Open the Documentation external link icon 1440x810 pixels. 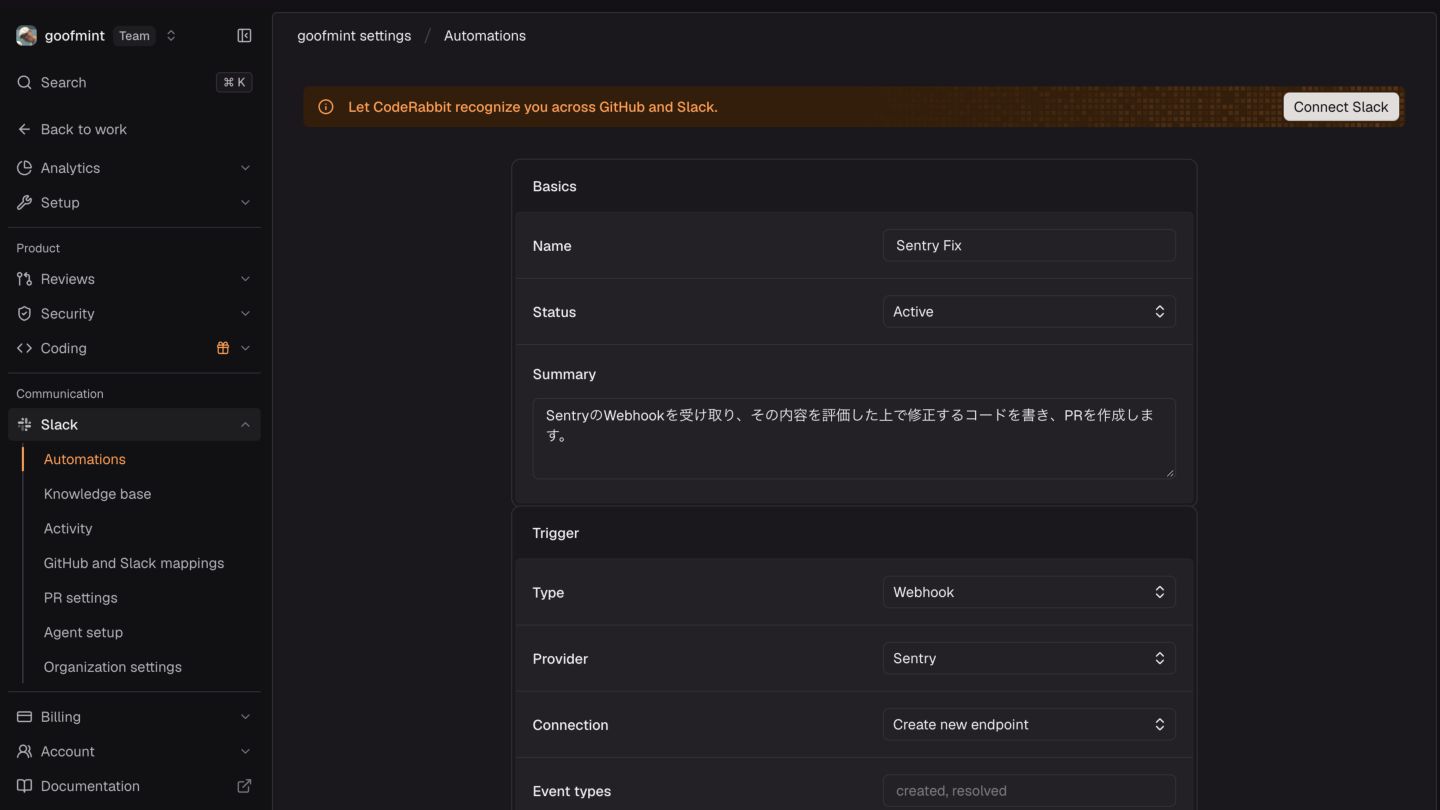[244, 786]
